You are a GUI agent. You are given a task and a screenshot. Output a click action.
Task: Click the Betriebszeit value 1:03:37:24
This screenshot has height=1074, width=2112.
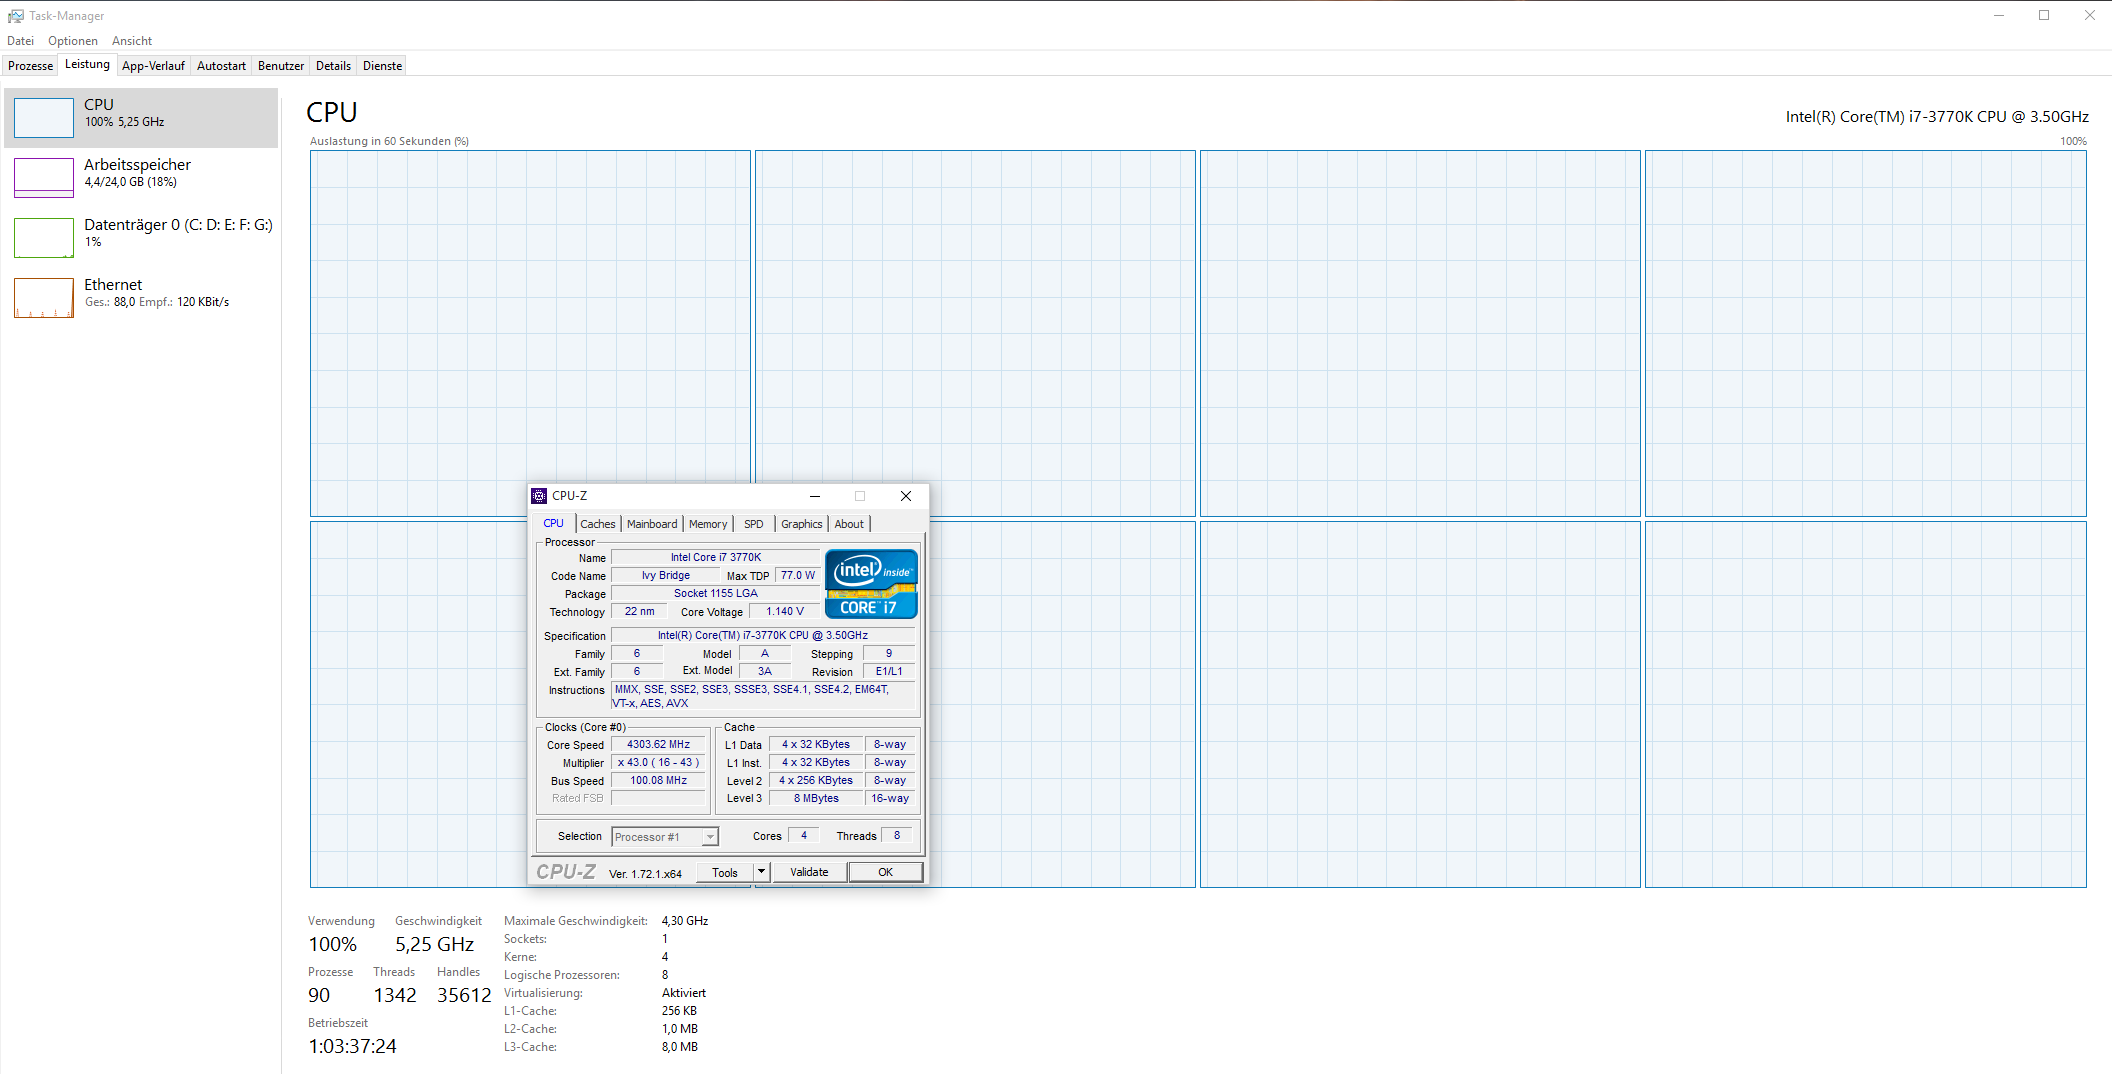tap(352, 1047)
